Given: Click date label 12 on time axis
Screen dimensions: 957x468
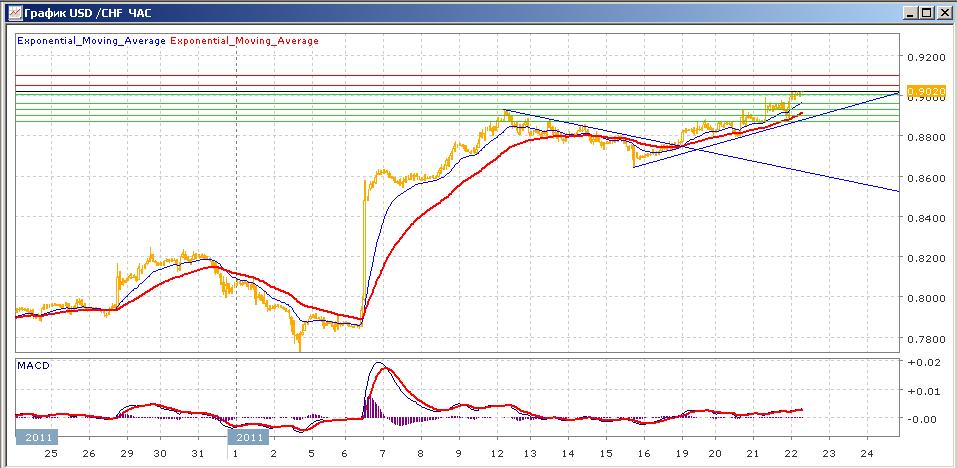Looking at the screenshot, I should click(497, 454).
